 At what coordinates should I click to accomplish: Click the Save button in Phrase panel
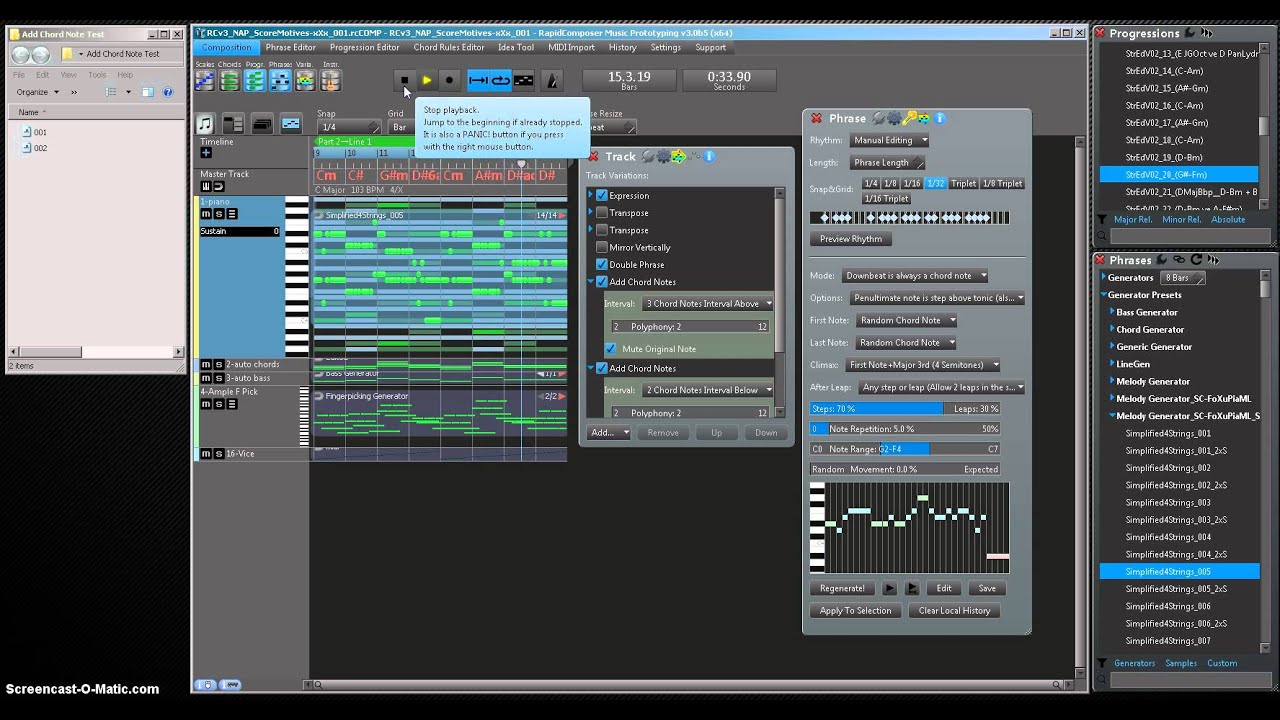click(x=987, y=588)
